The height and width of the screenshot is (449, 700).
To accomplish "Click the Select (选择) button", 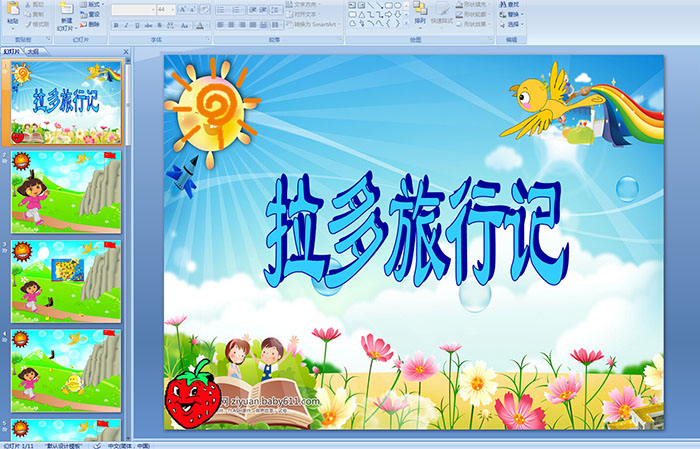I will (510, 25).
